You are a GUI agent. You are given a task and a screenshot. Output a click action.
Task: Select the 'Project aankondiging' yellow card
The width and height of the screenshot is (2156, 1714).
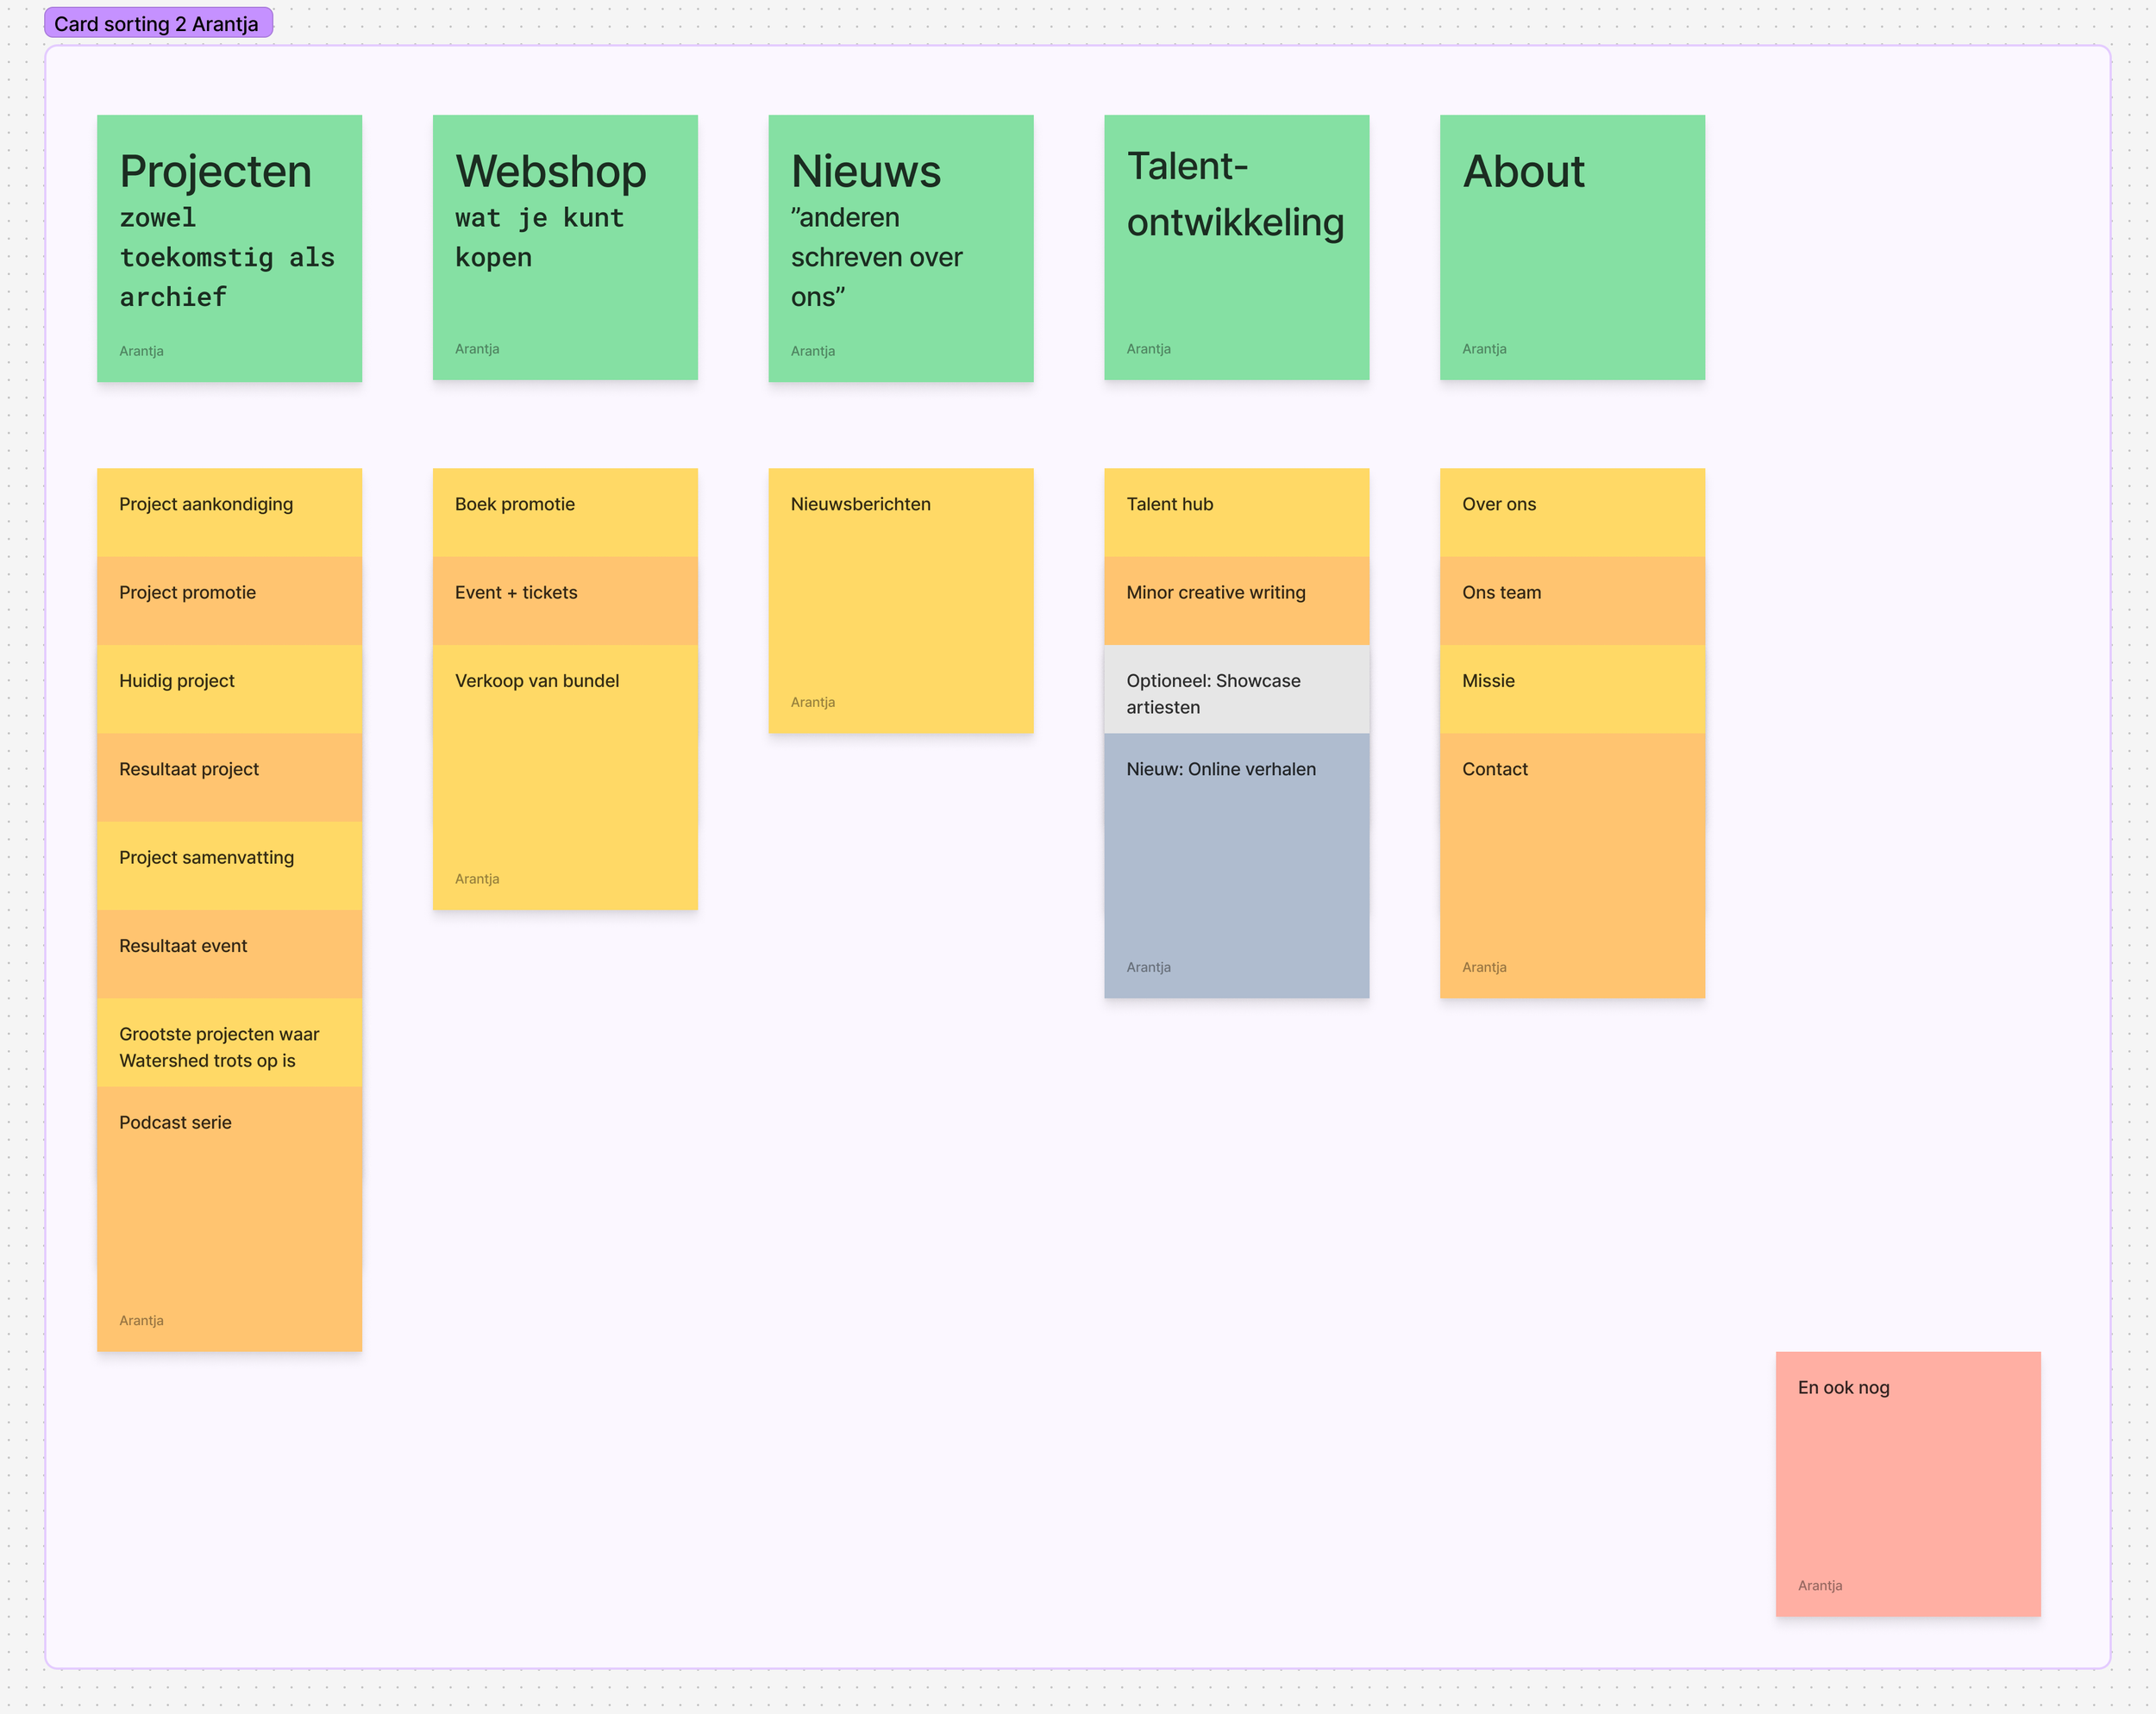tap(229, 511)
